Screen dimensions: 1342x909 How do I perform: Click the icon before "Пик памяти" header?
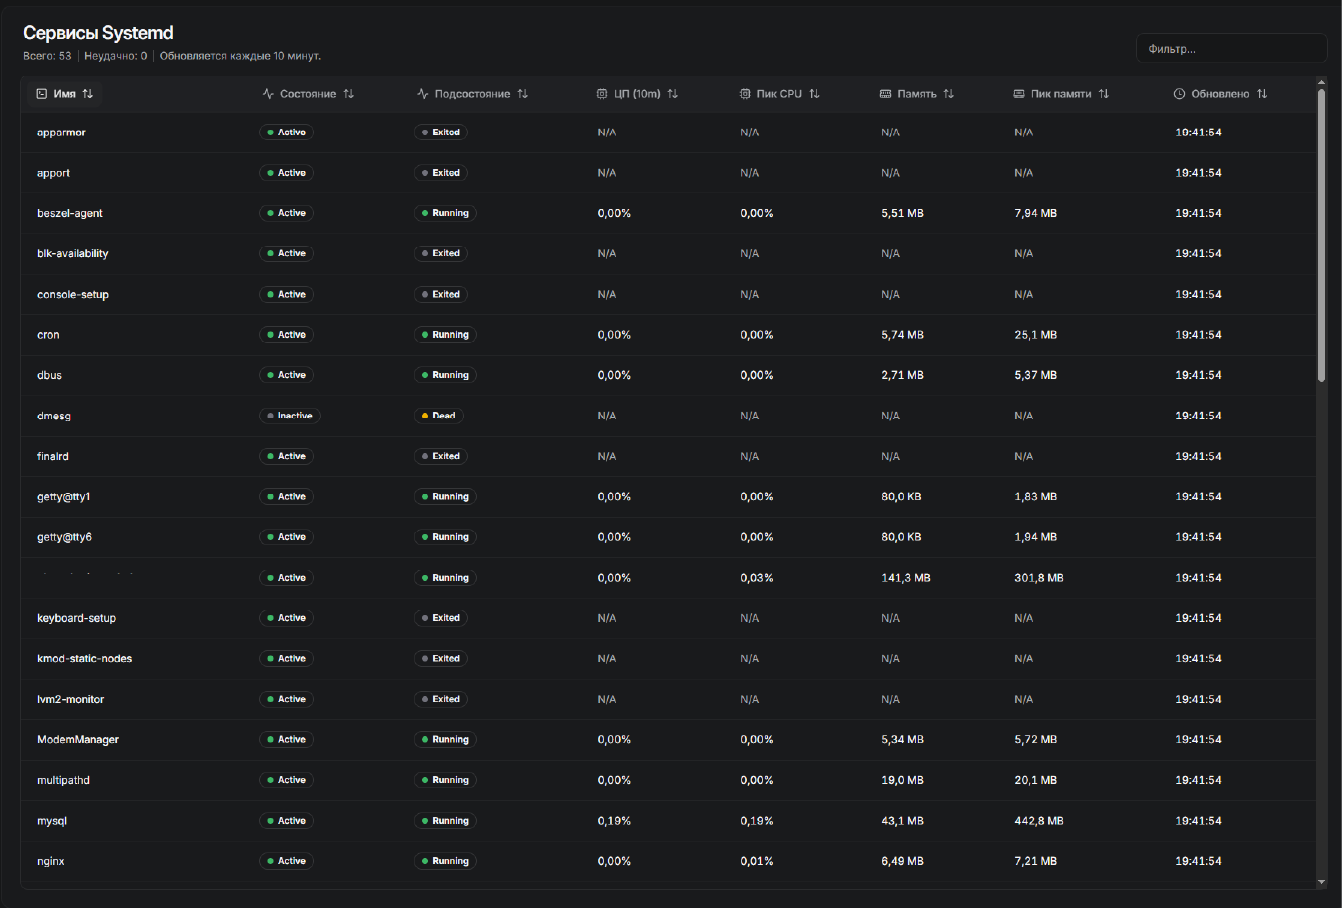coord(1019,94)
